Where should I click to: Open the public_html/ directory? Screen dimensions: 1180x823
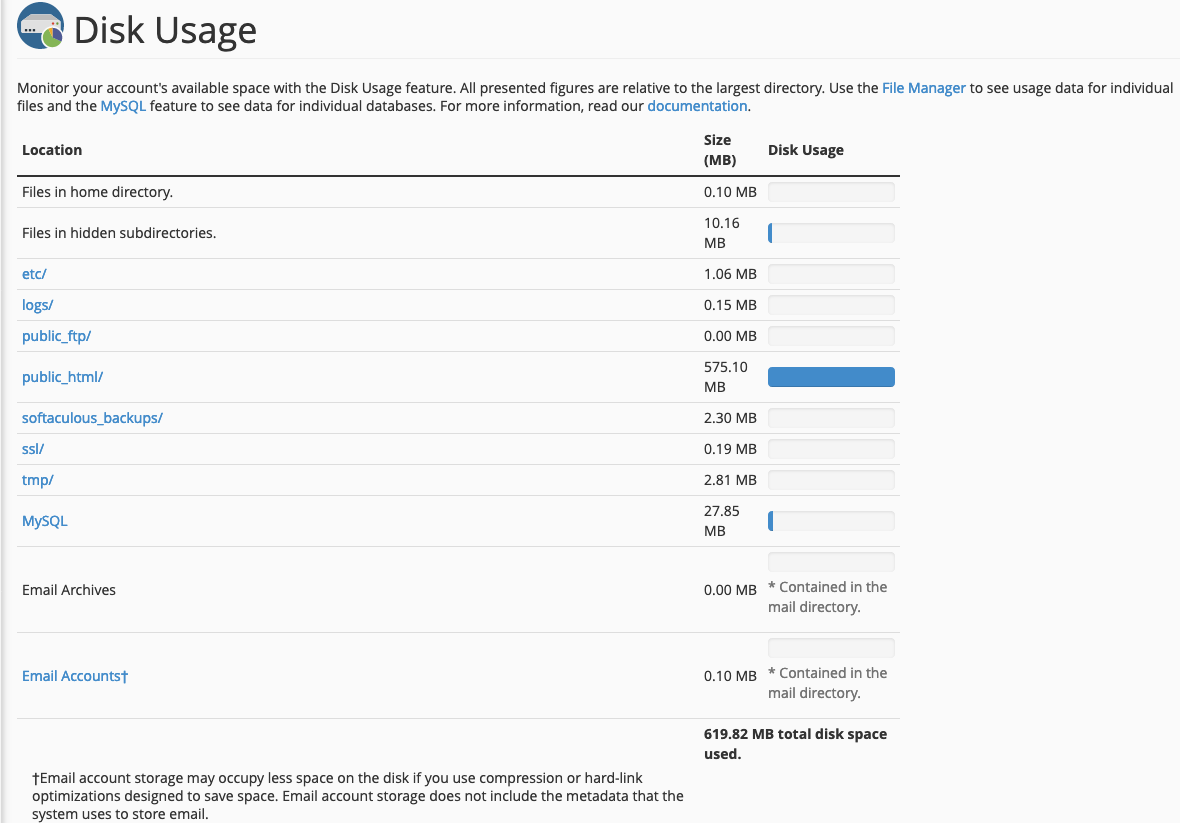click(62, 377)
